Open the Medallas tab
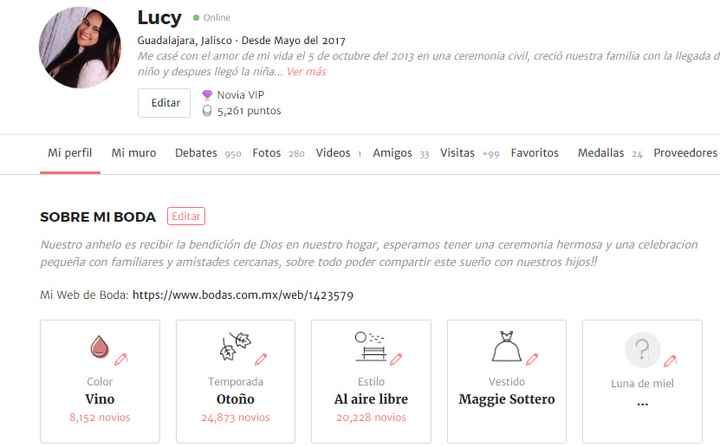 (x=601, y=153)
